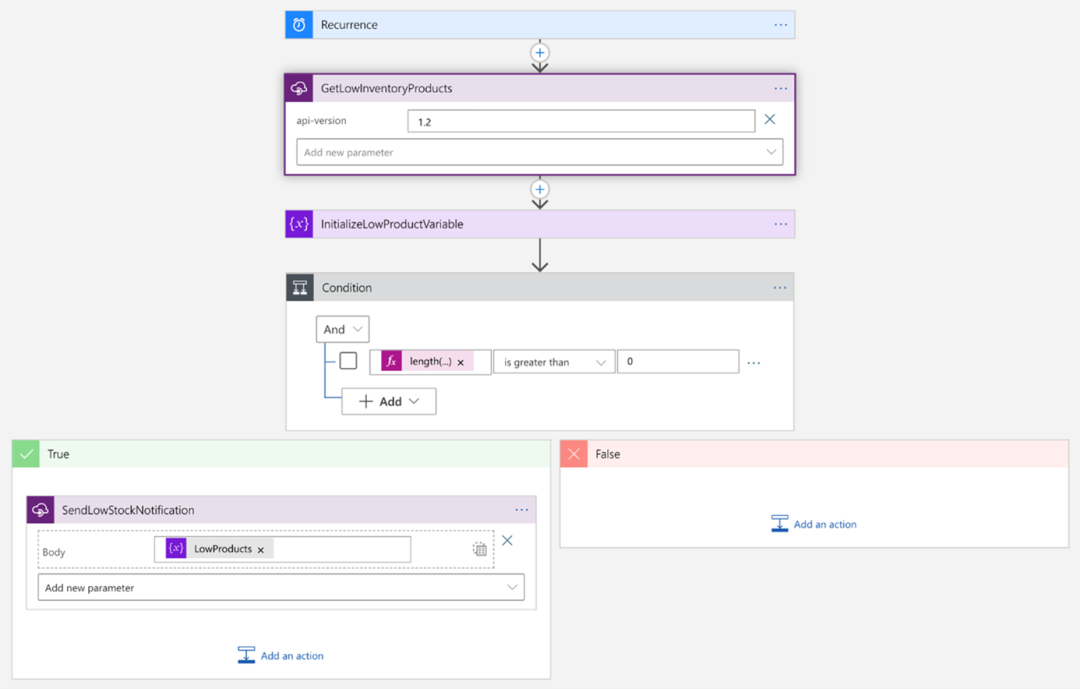This screenshot has height=689, width=1080.
Task: Remove the LowProducts token from Body
Action: pyautogui.click(x=261, y=550)
